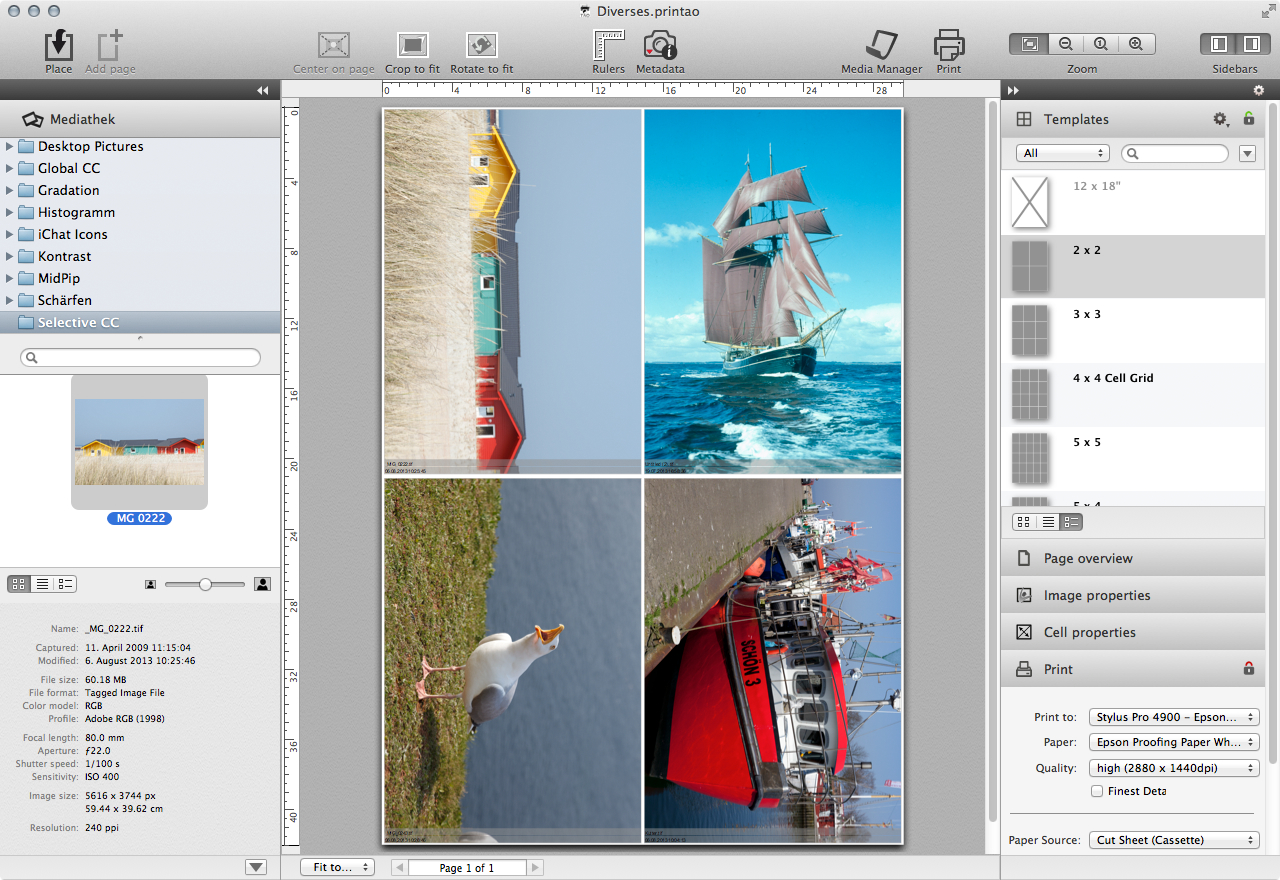Open the Fit to zoom dropdown
1280x880 pixels.
[337, 867]
